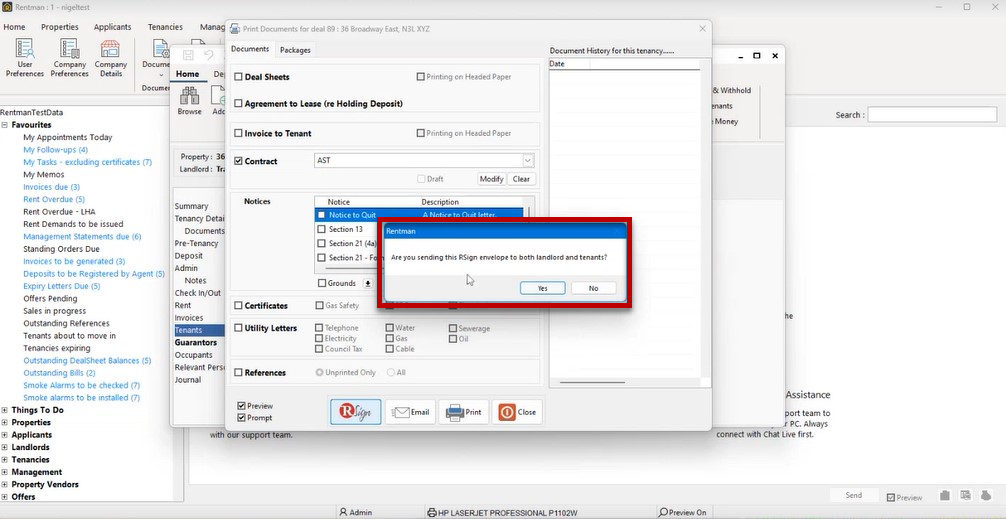The width and height of the screenshot is (1006, 519).
Task: Toggle the Certificates checkbox
Action: [x=239, y=306]
